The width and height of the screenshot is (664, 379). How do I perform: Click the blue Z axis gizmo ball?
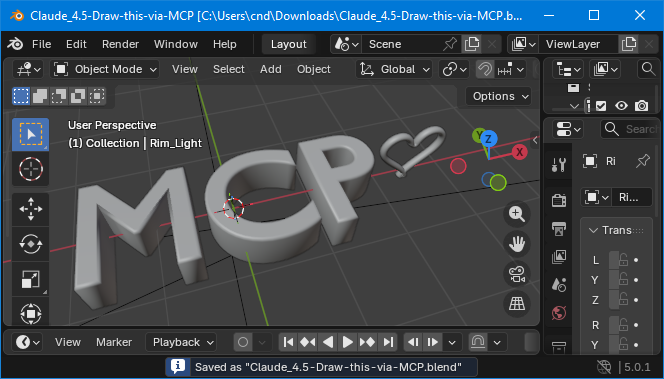[x=489, y=138]
